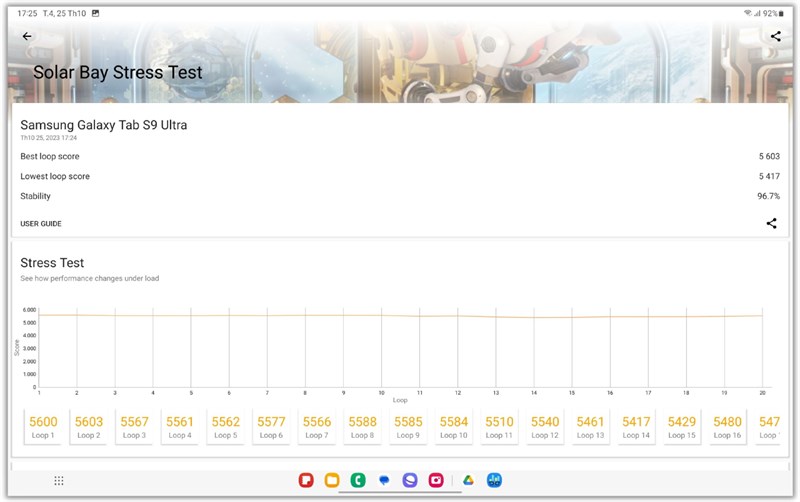
Task: Select the Loop 1 score card 5600
Action: 43,427
